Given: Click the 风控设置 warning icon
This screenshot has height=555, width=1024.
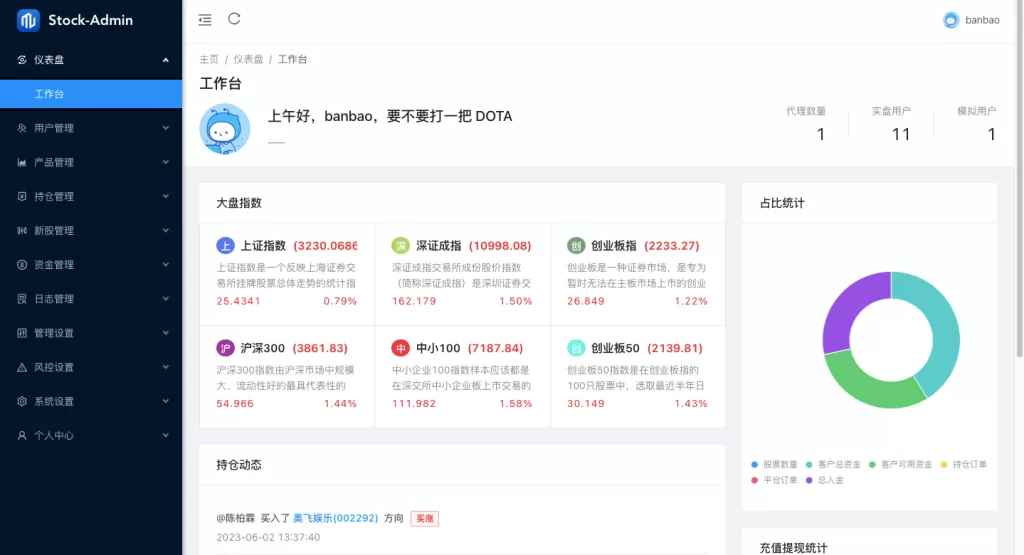Looking at the screenshot, I should 22,367.
